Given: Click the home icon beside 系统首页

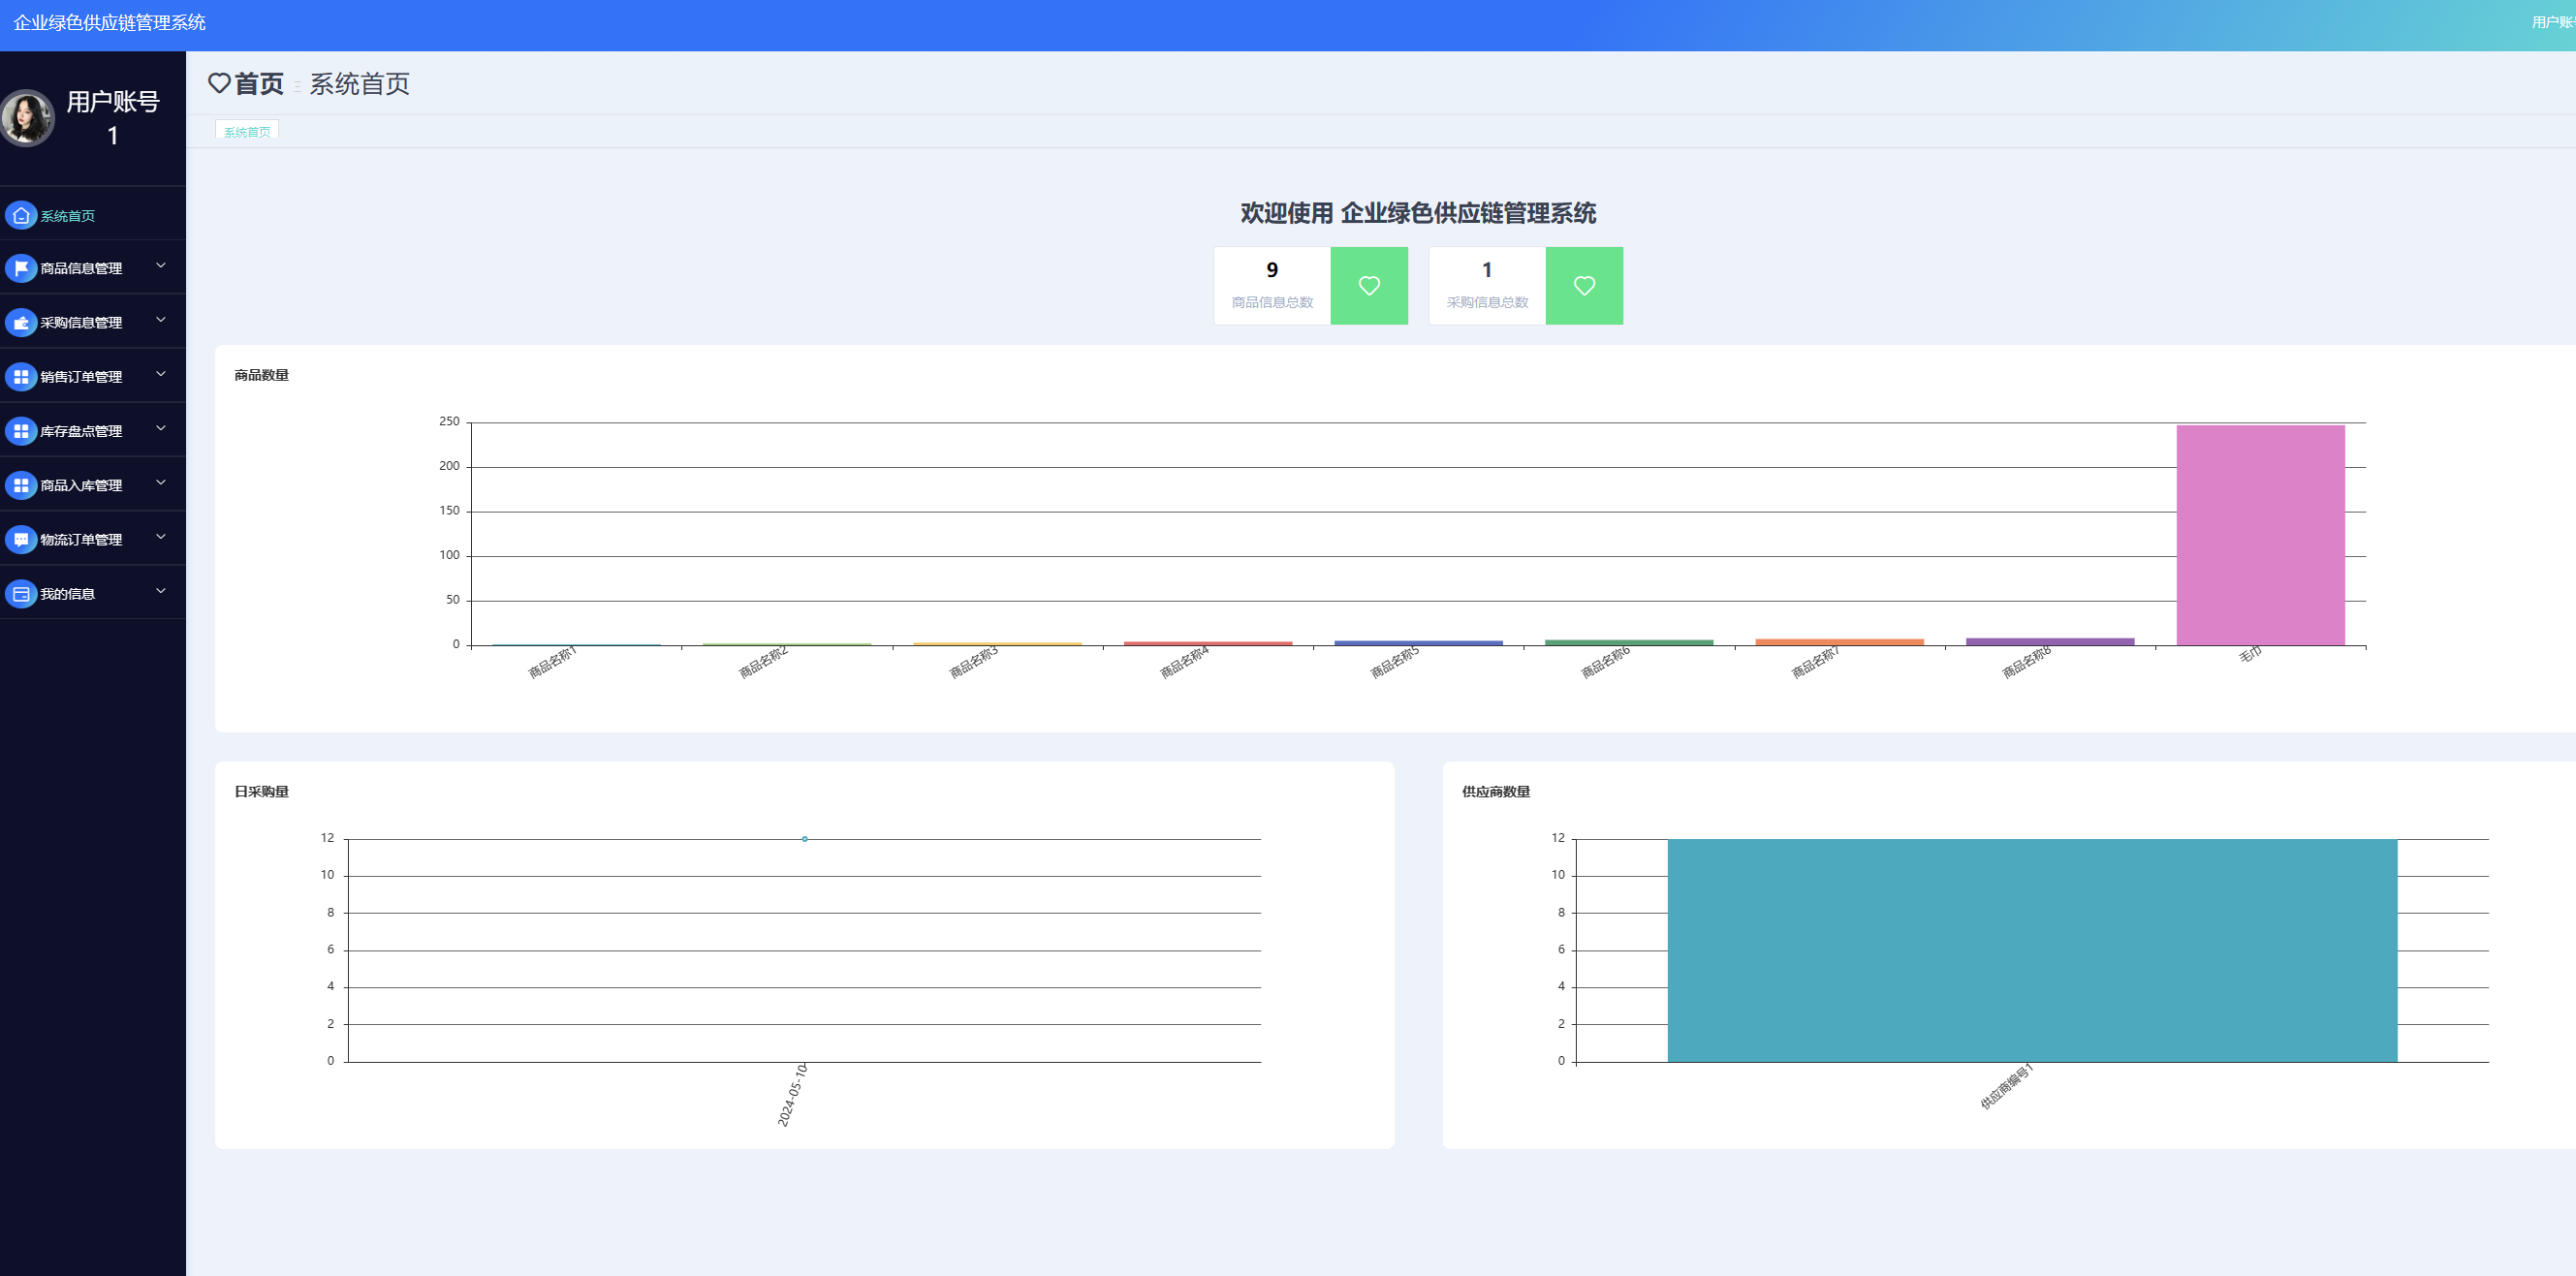Looking at the screenshot, I should 21,215.
